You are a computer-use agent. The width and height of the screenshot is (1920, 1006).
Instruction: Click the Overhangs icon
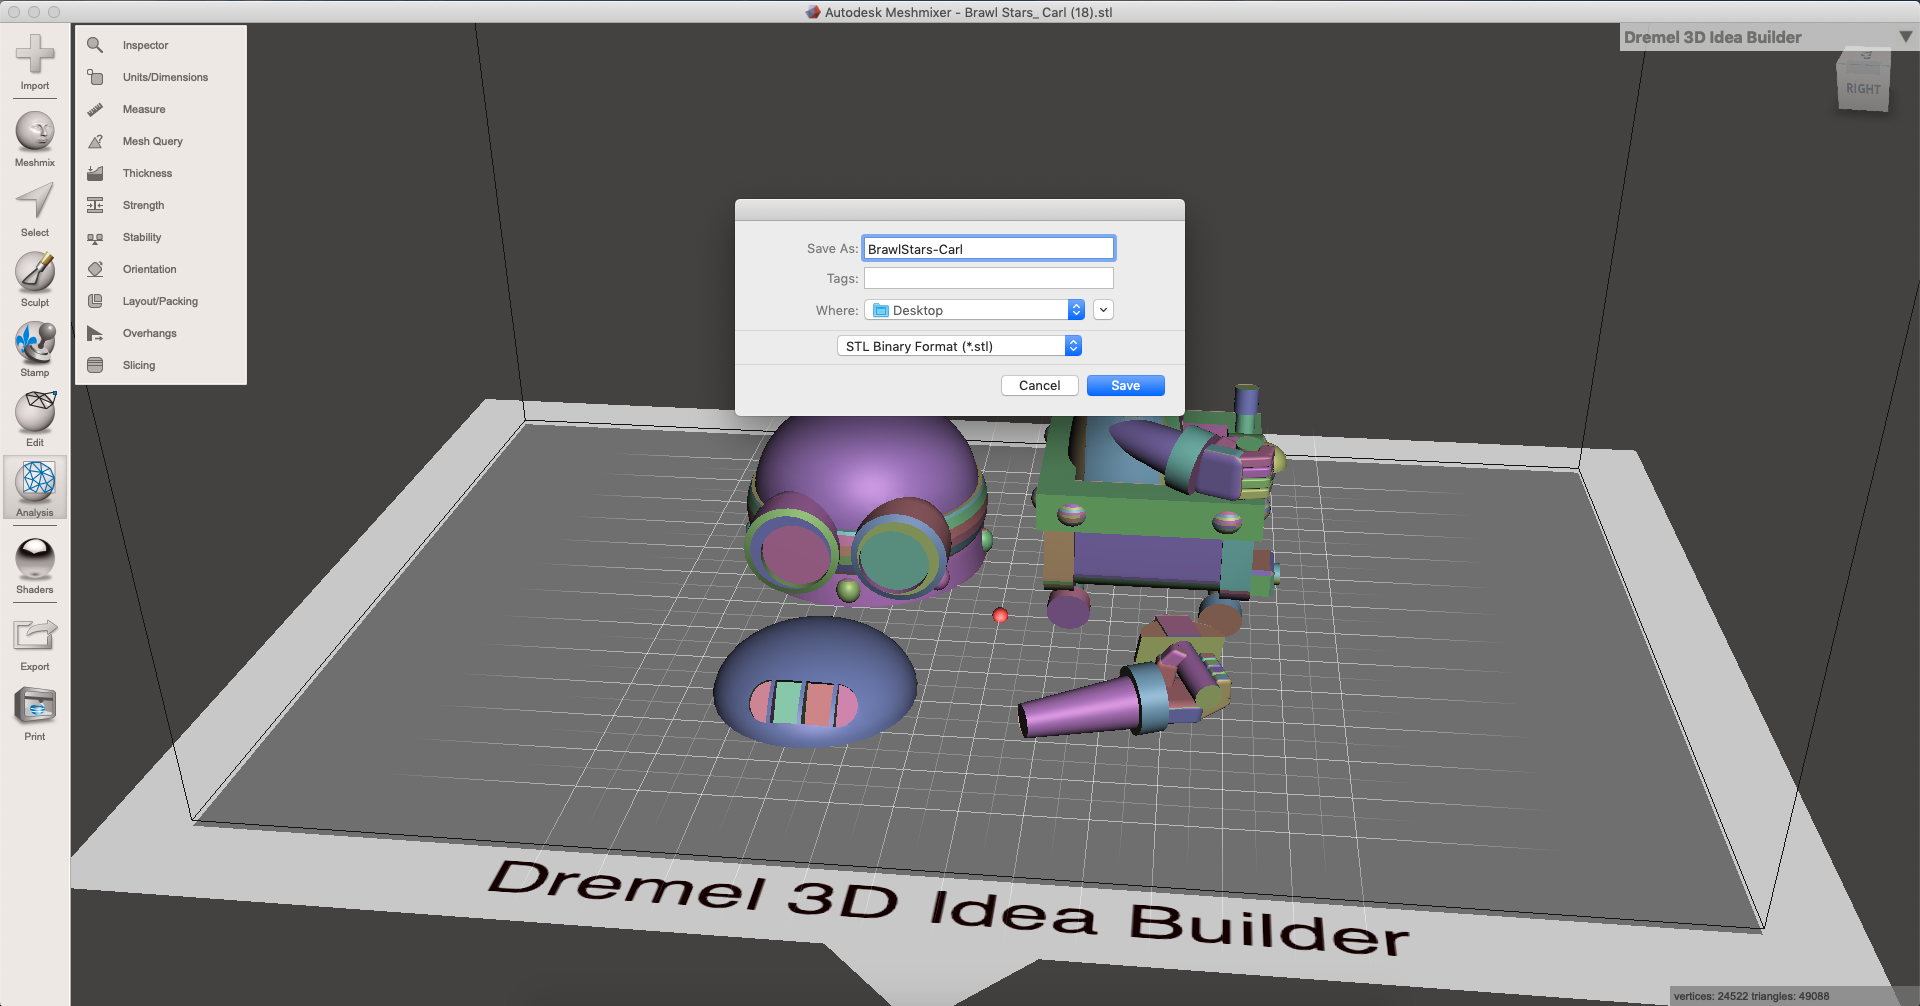(x=95, y=333)
